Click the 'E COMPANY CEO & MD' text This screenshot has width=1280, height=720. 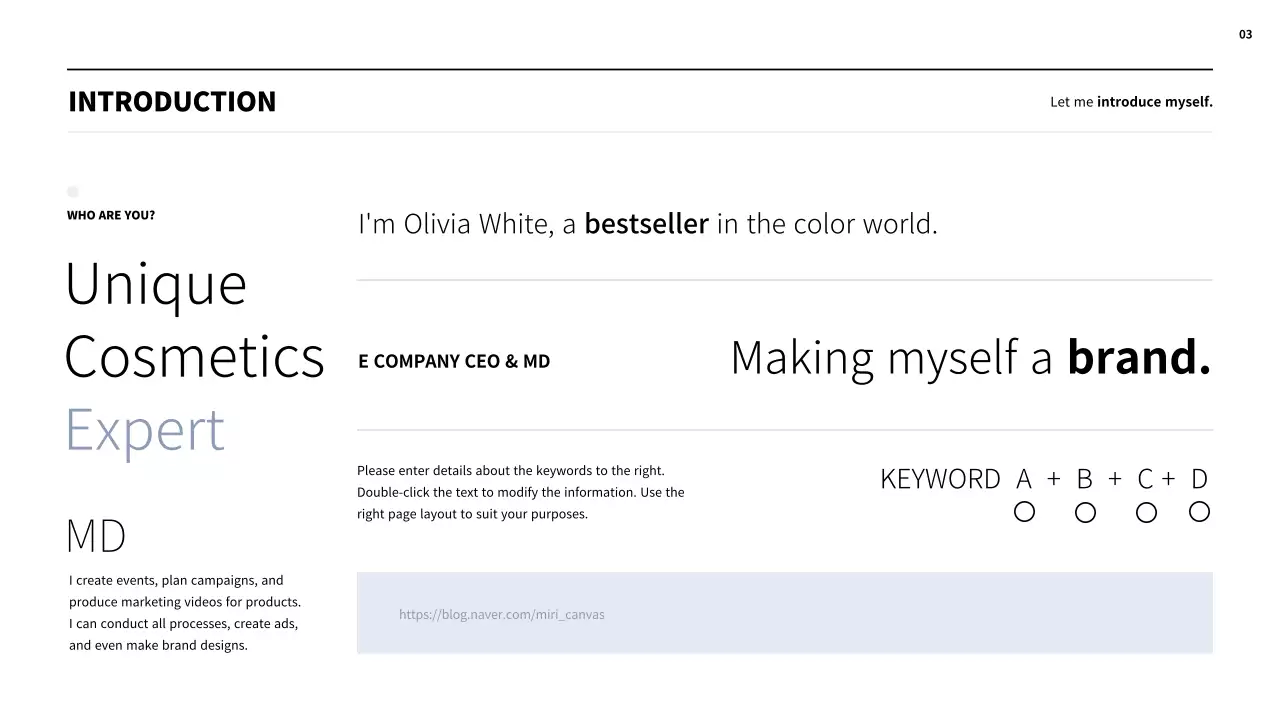coord(454,361)
